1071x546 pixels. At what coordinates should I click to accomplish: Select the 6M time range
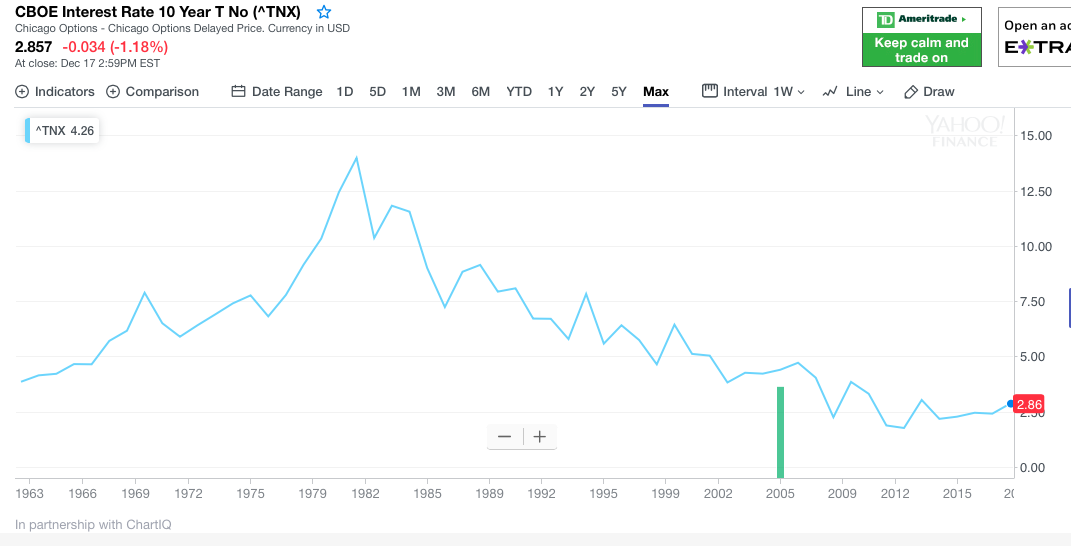coord(480,91)
